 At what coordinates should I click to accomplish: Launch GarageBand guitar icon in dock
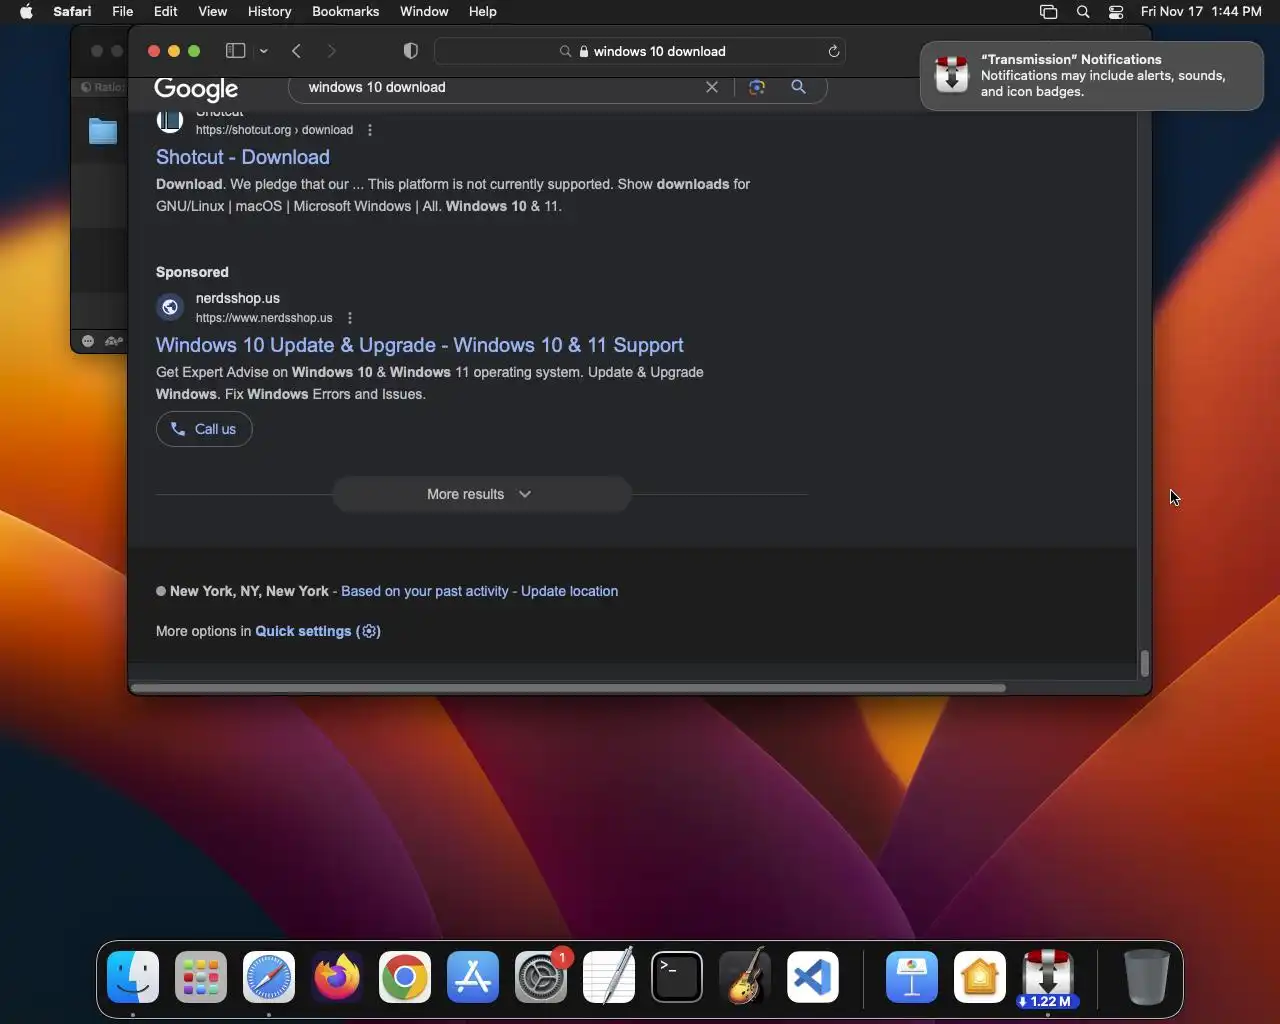coord(745,977)
